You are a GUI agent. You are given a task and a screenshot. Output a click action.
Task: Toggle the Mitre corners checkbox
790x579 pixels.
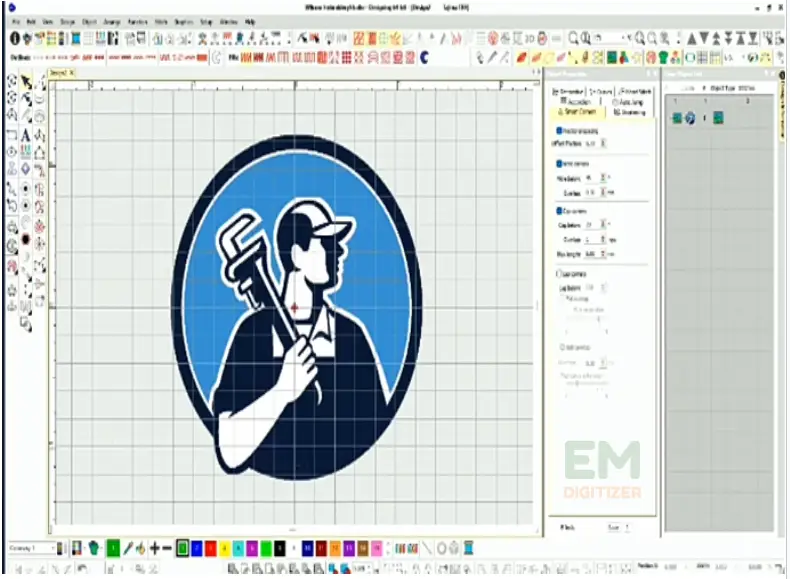(559, 163)
